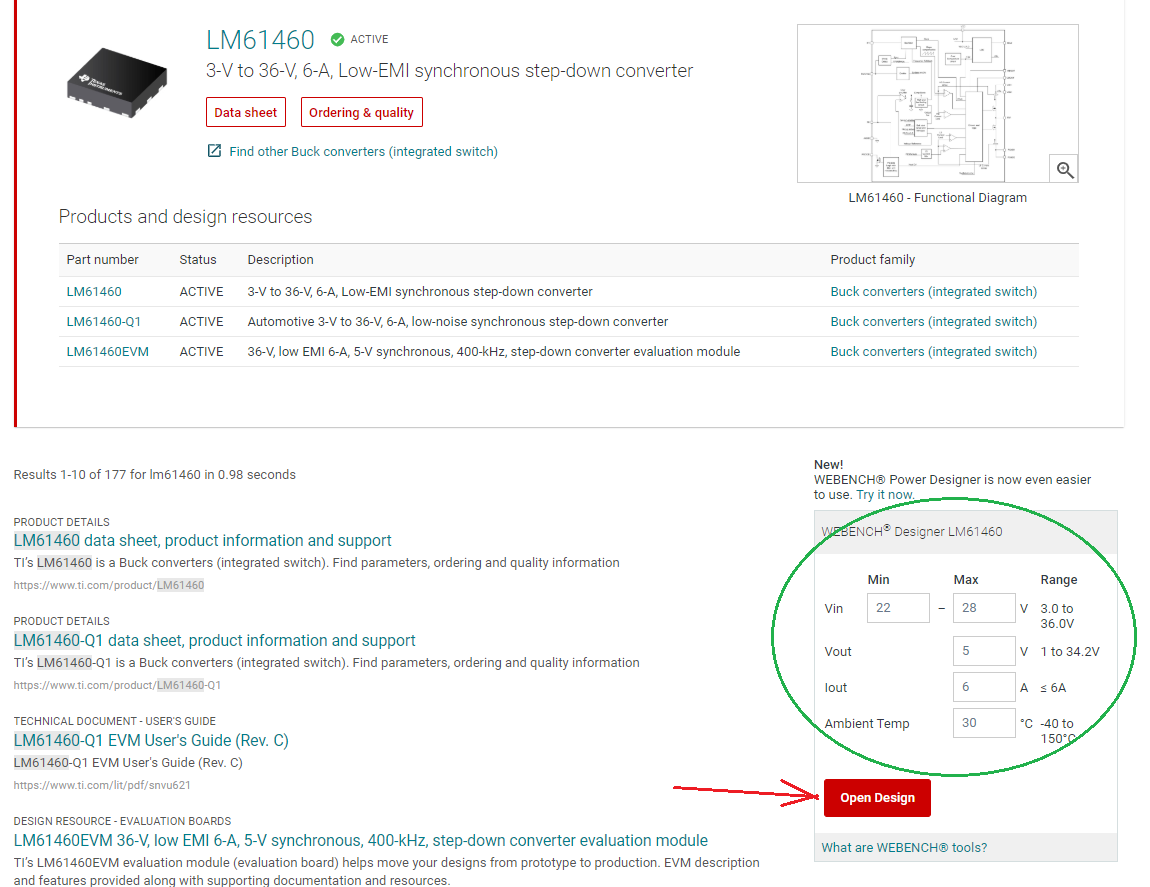
Task: Click the Product family column header
Action: coord(873,260)
